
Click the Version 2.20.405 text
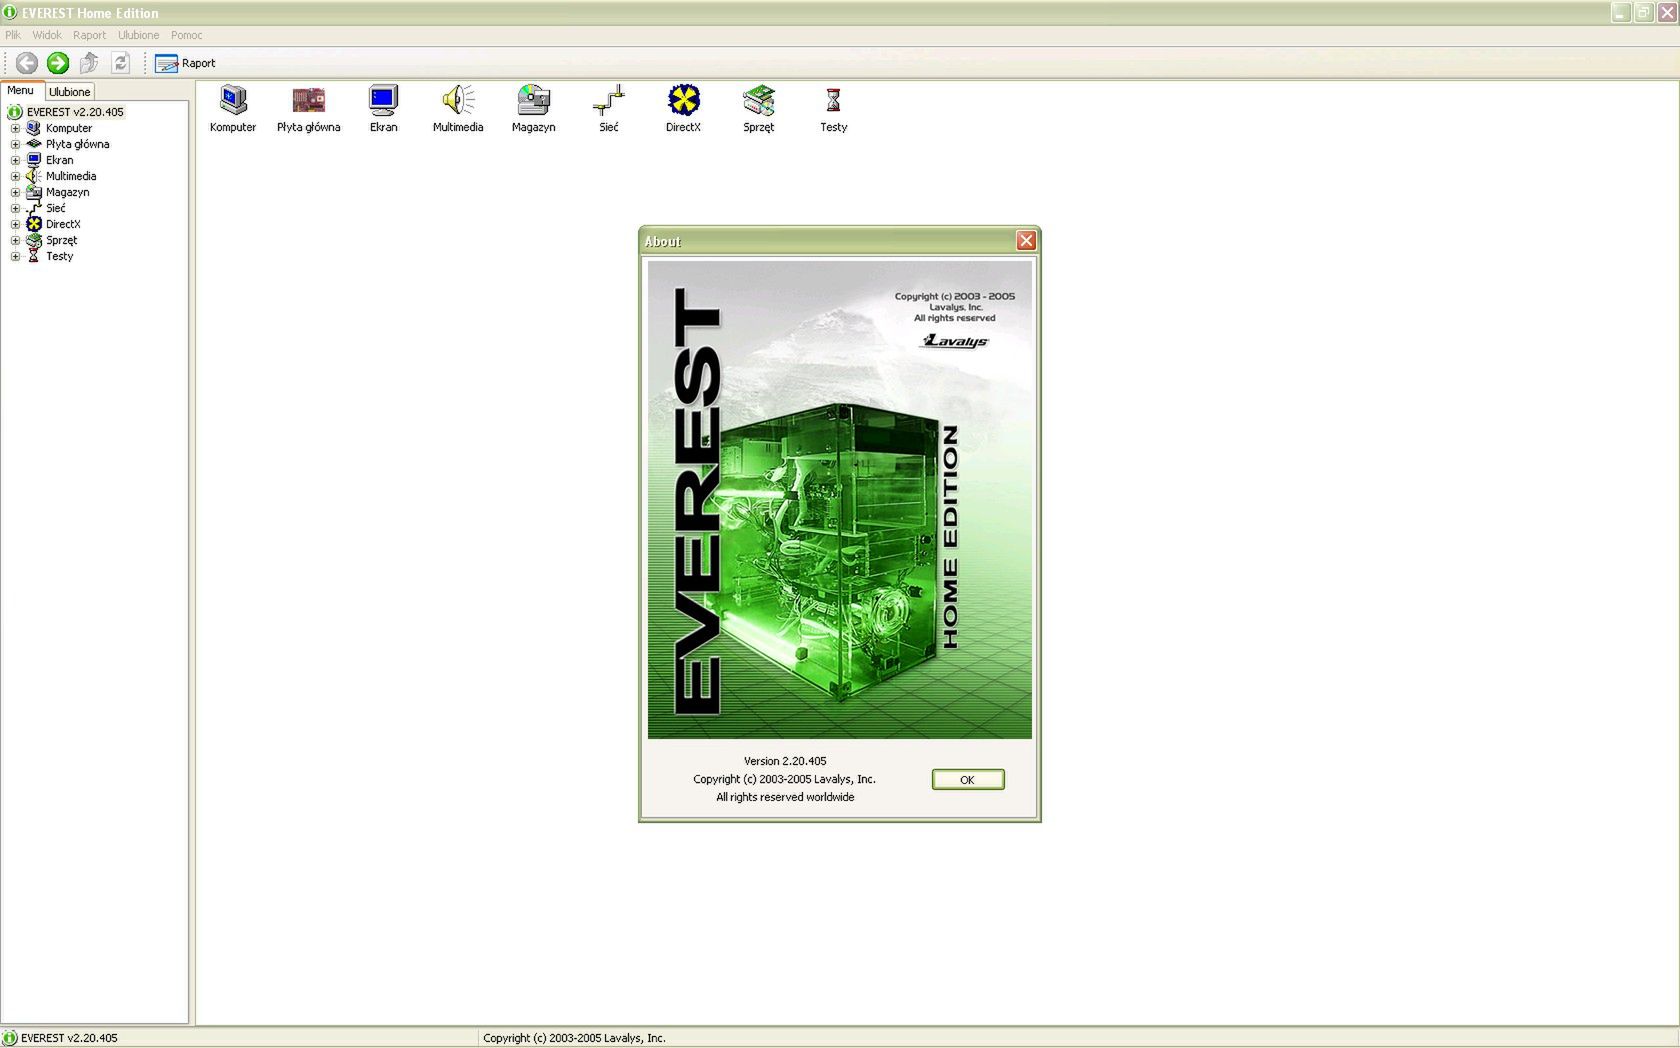[x=785, y=761]
